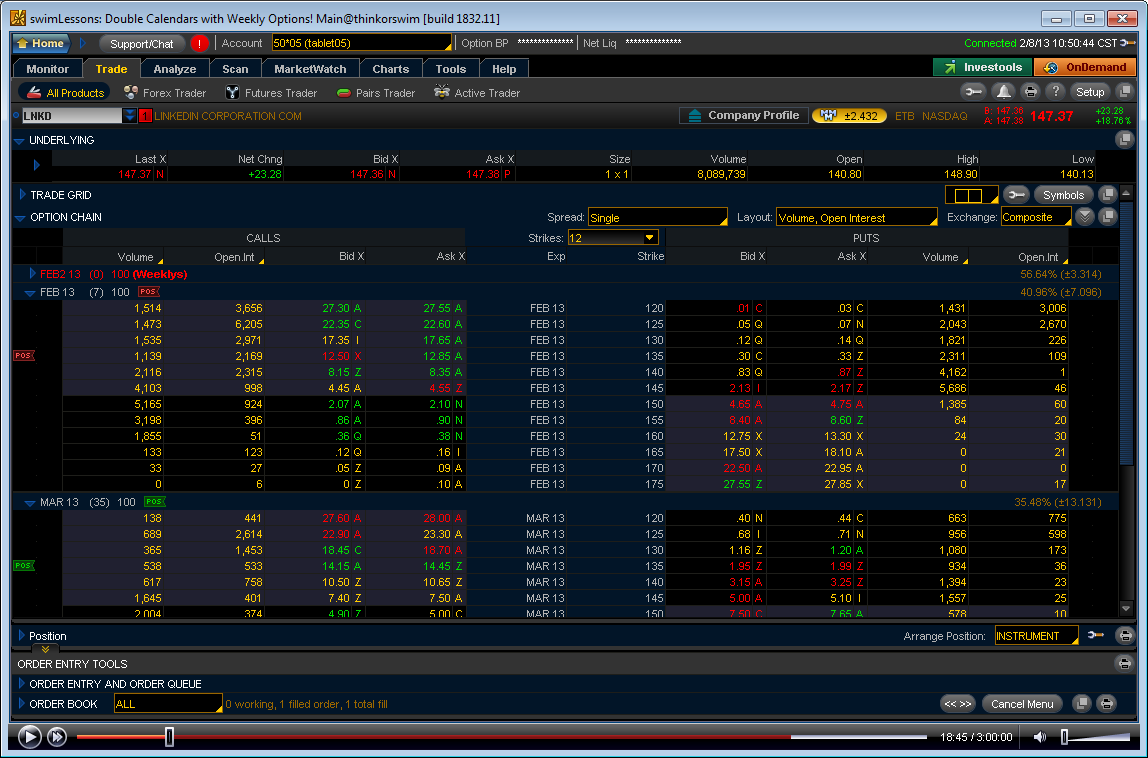
Task: Click printer icon in Order Entry Tools header
Action: click(1125, 664)
